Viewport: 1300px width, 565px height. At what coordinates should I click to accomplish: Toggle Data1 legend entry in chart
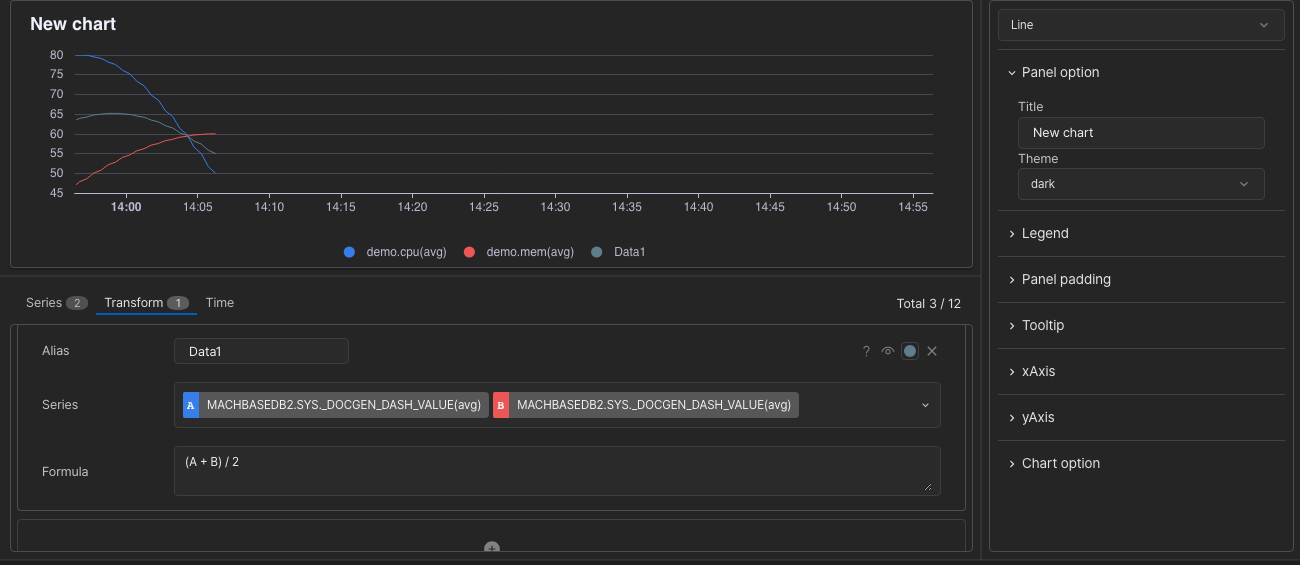[x=618, y=252]
